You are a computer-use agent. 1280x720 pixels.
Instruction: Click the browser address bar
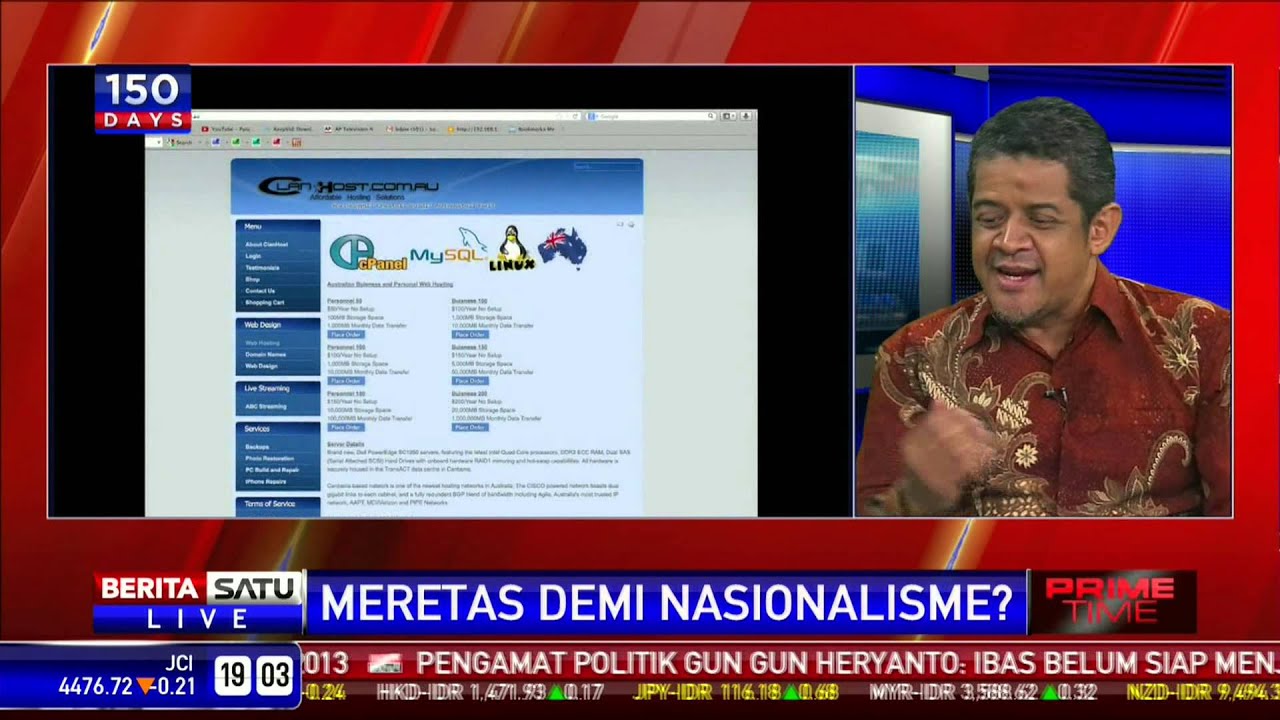pyautogui.click(x=385, y=116)
